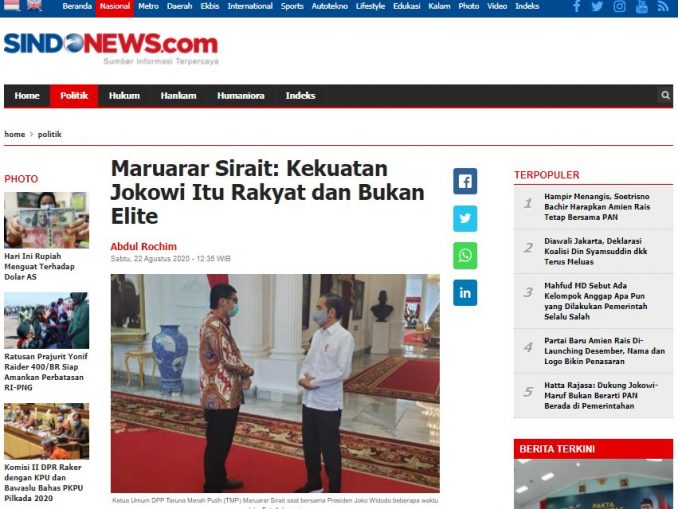View Komisi II DPR Raker thumbnail

(47, 431)
